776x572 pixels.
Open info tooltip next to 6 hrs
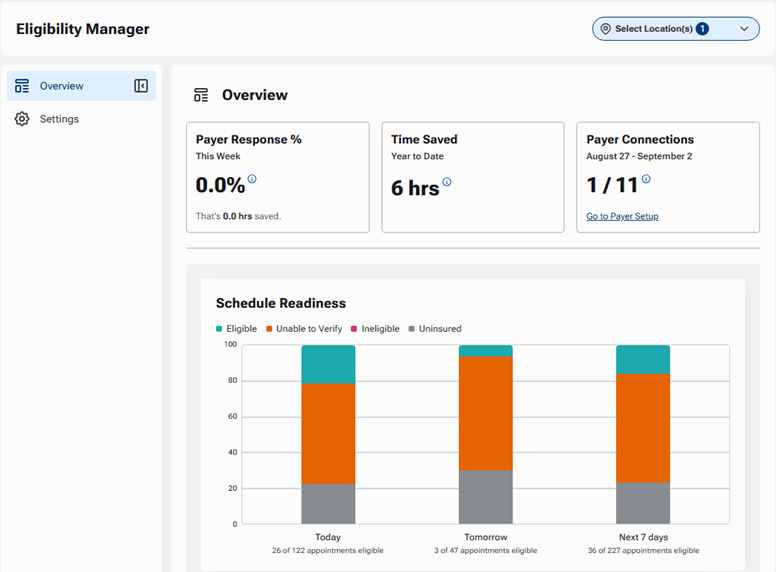point(447,182)
